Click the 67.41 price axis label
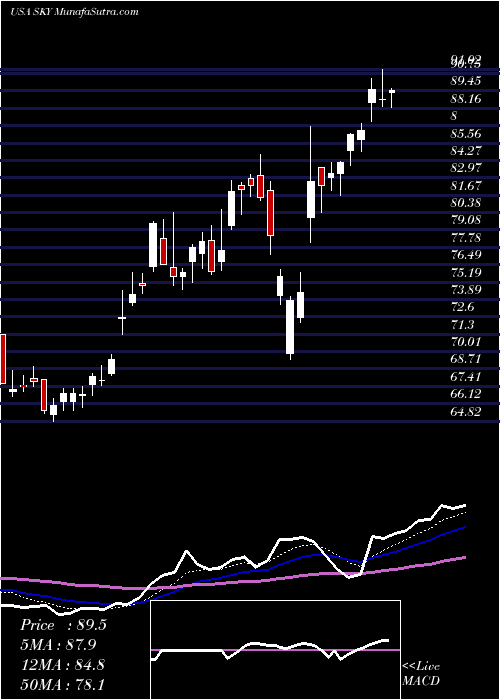Image resolution: width=500 pixels, height=700 pixels. pos(465,377)
